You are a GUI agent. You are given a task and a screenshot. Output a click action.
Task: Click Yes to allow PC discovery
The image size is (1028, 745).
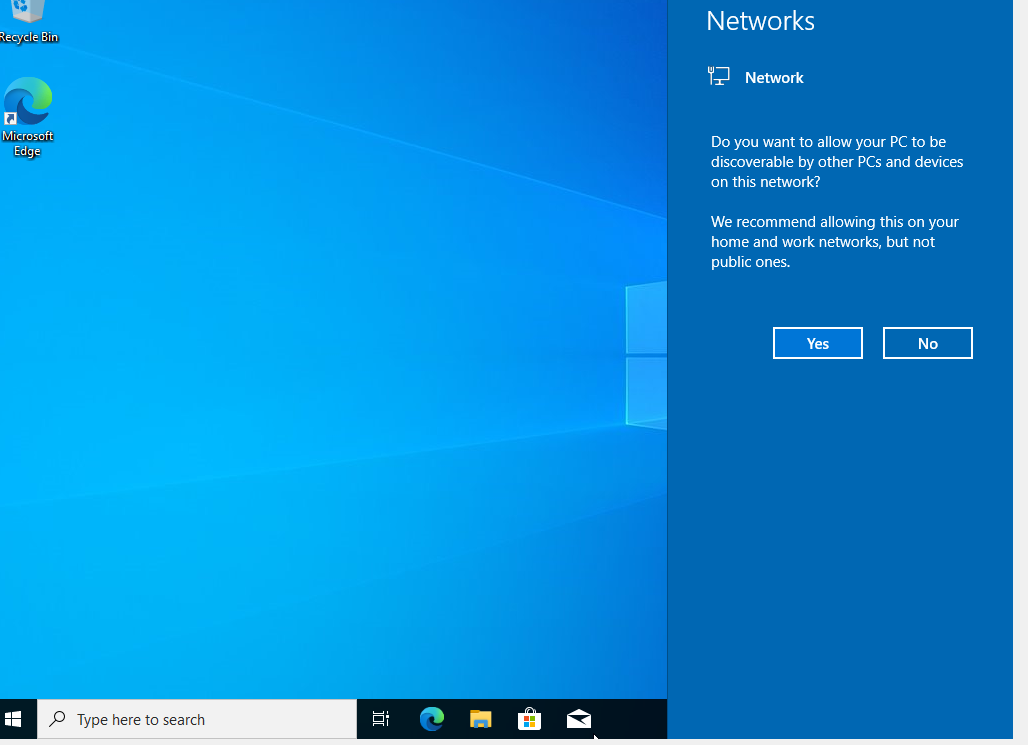[818, 343]
